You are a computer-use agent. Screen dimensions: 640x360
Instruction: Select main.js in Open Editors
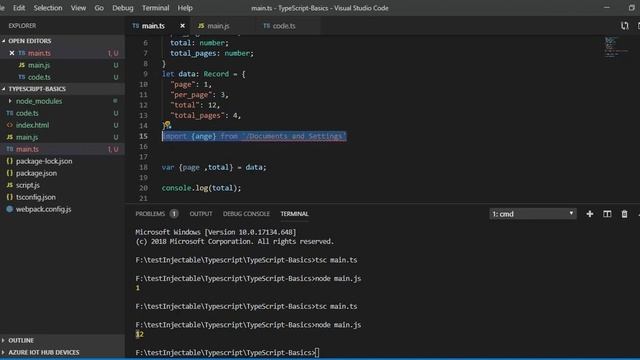(x=39, y=65)
